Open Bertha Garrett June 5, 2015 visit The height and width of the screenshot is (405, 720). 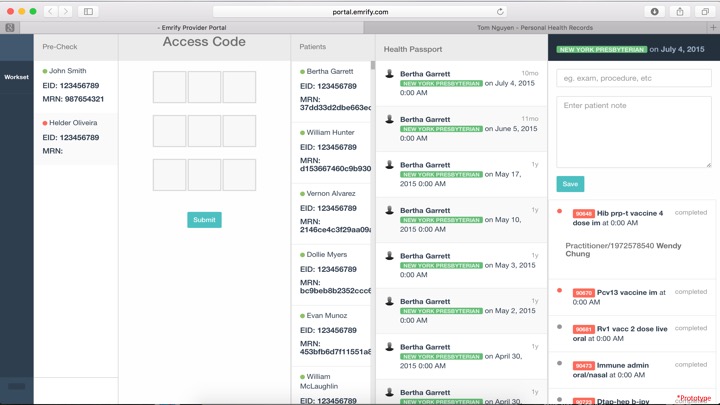[461, 129]
